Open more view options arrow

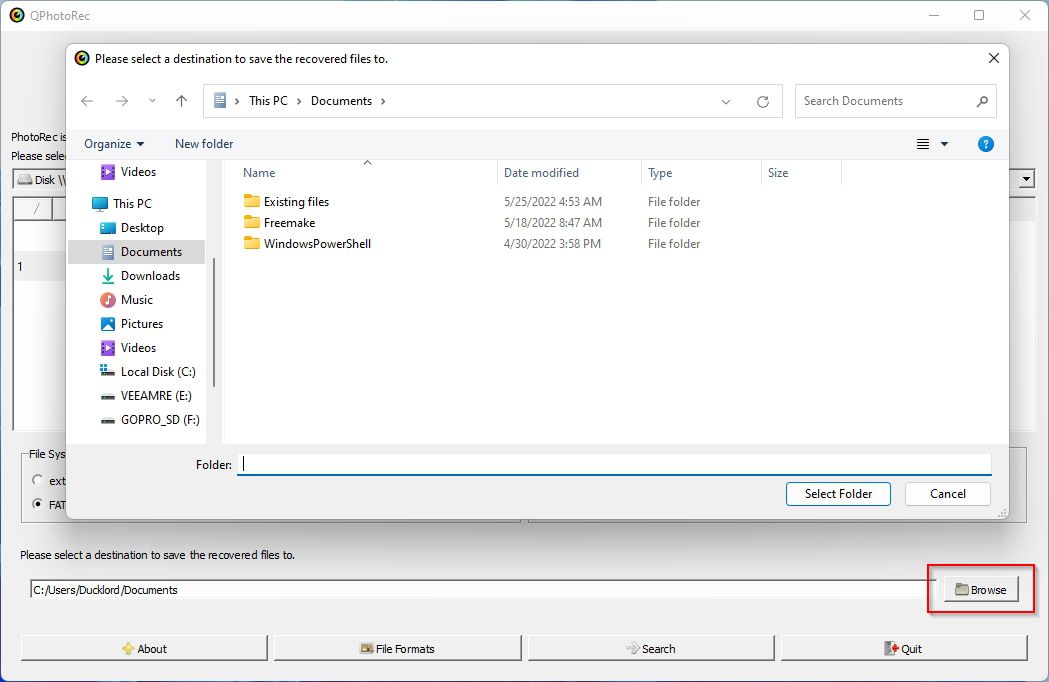click(945, 144)
